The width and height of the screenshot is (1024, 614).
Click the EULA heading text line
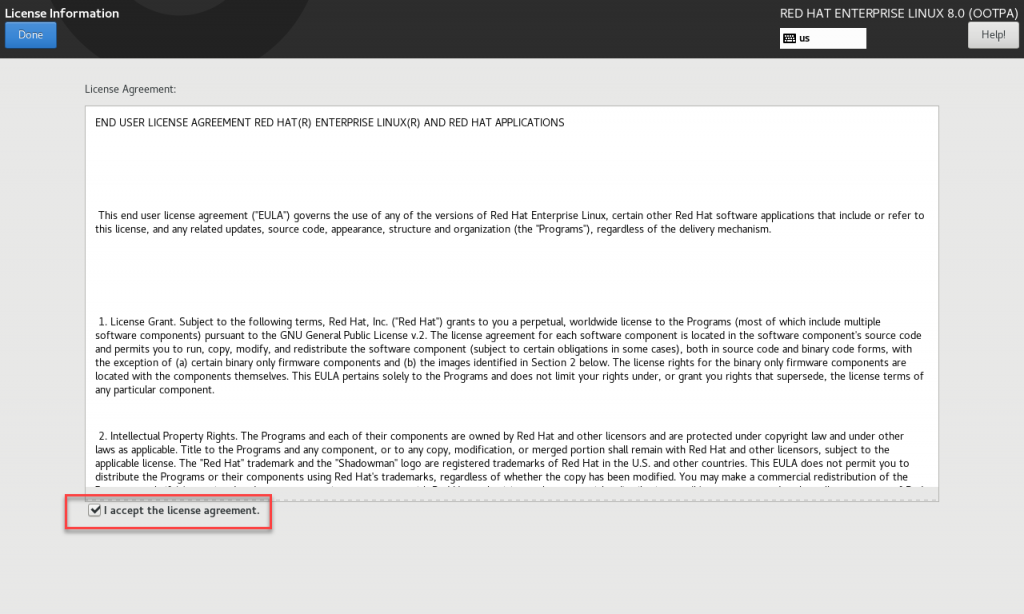pyautogui.click(x=330, y=123)
